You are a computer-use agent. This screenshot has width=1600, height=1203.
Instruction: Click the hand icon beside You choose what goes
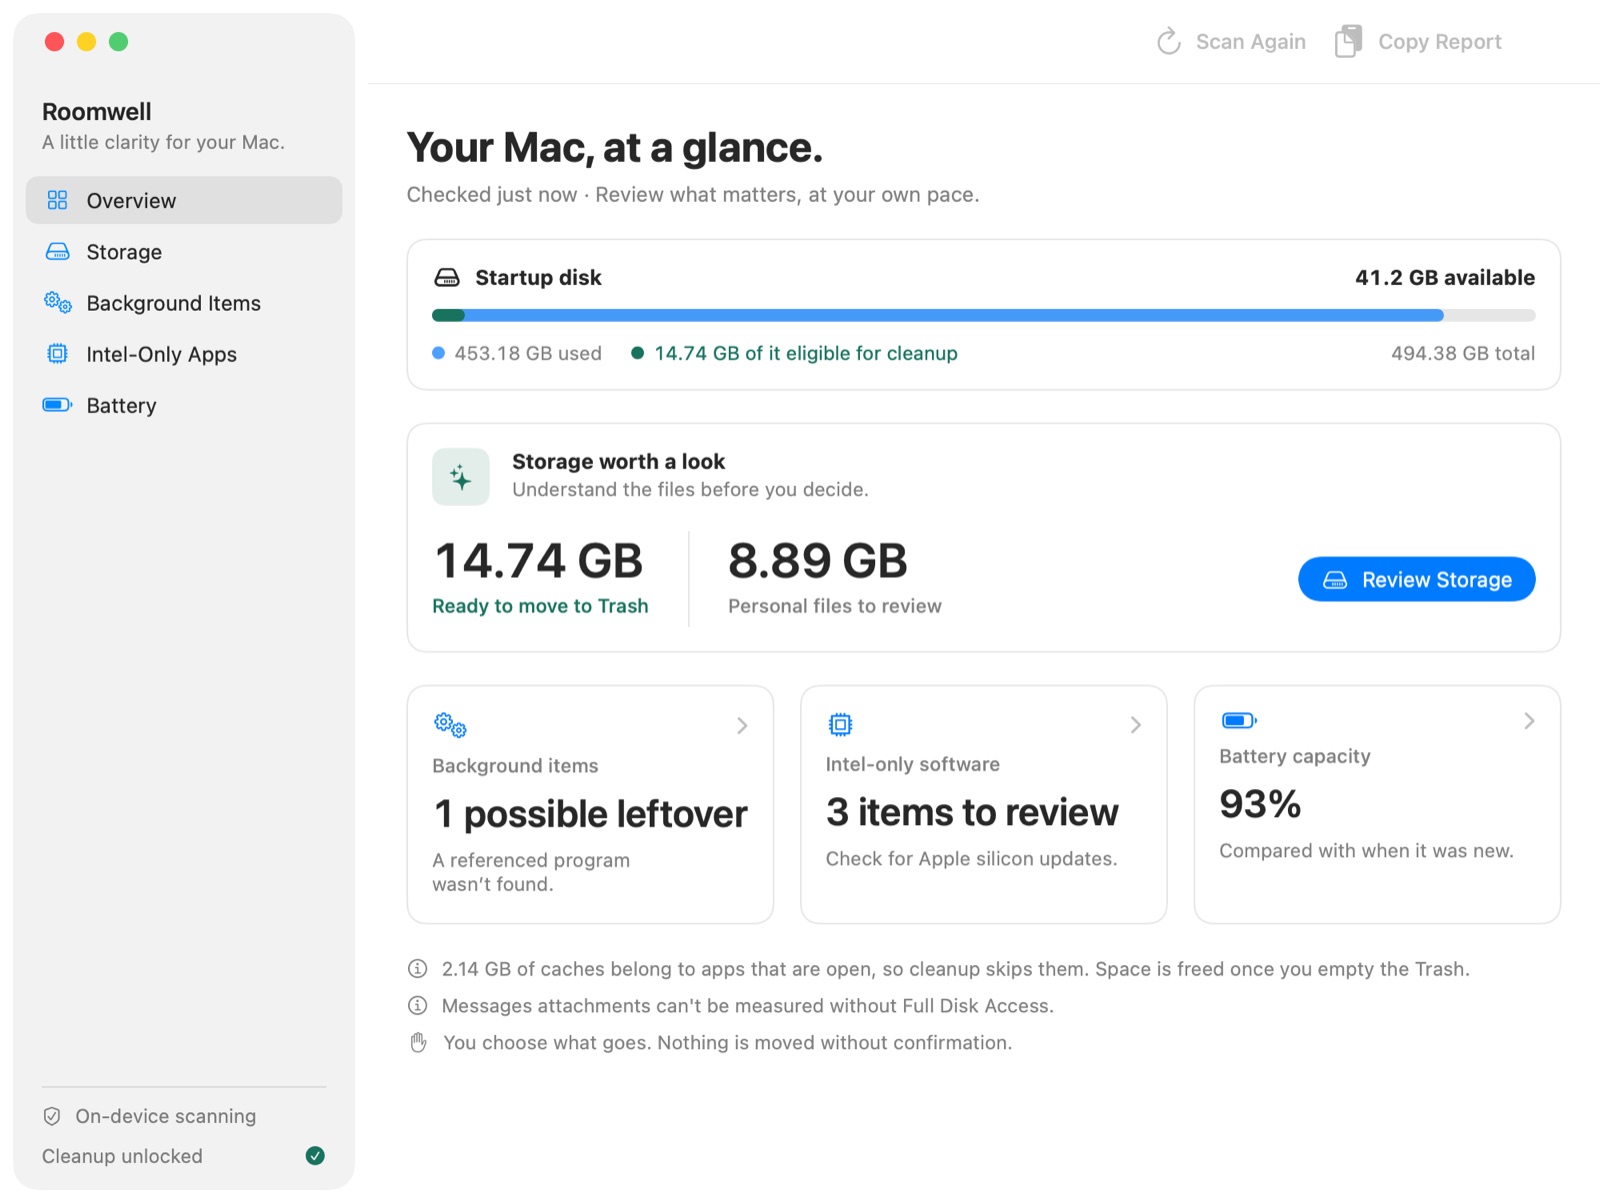pyautogui.click(x=419, y=1043)
